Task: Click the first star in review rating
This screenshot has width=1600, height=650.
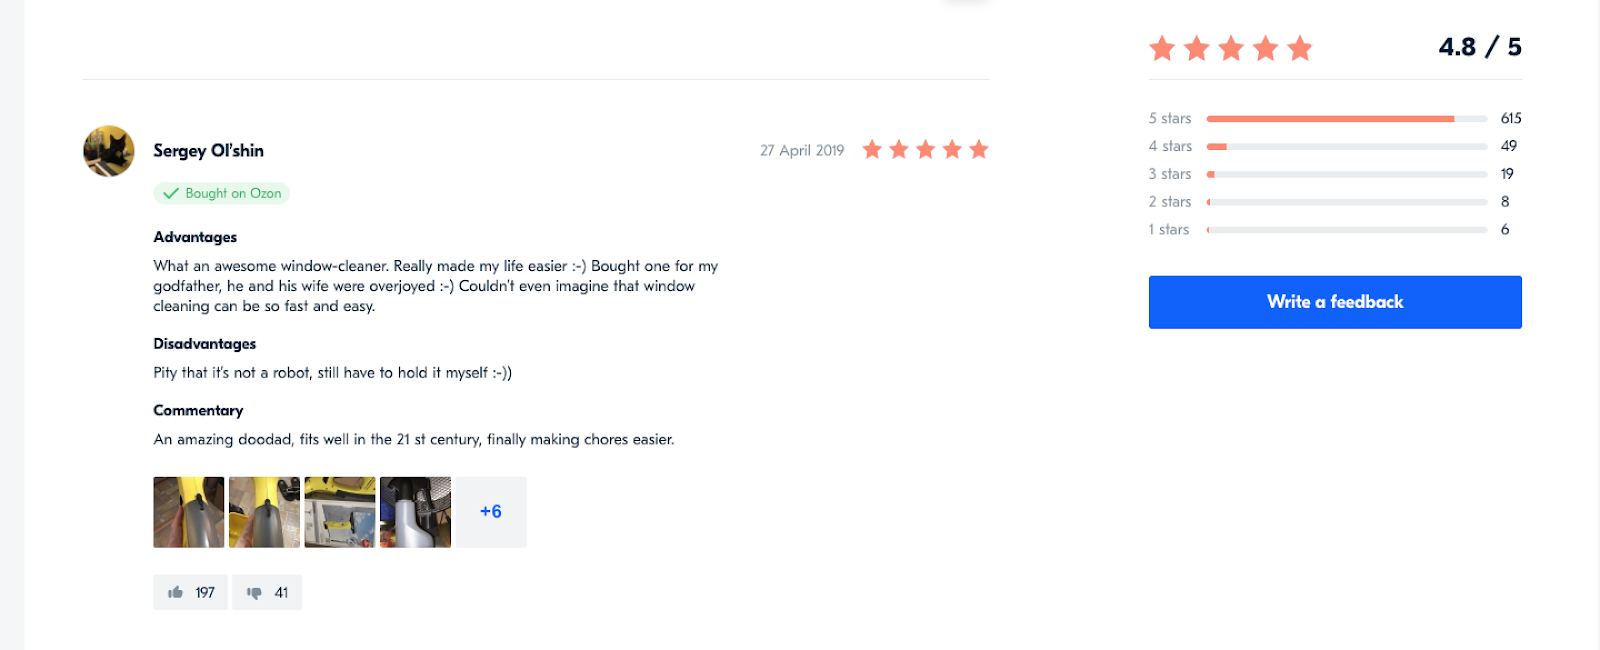Action: coord(872,149)
